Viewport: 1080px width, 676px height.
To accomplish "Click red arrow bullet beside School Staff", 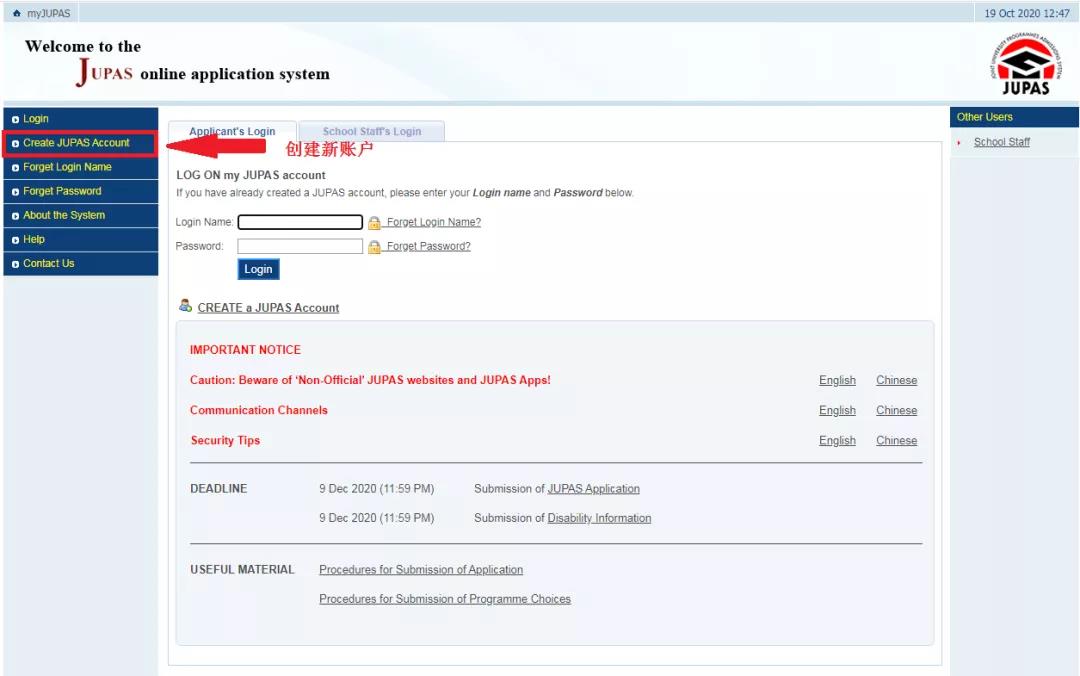I will coord(959,143).
